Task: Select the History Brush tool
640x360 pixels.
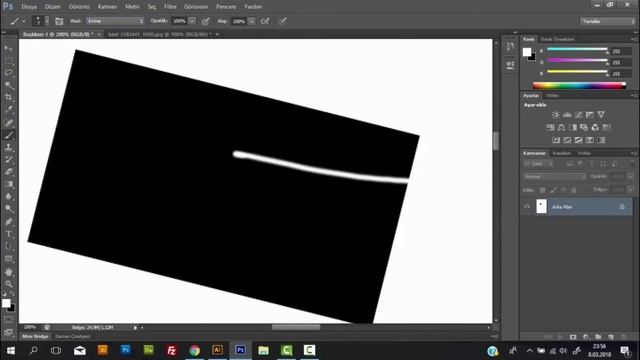Action: (x=9, y=160)
